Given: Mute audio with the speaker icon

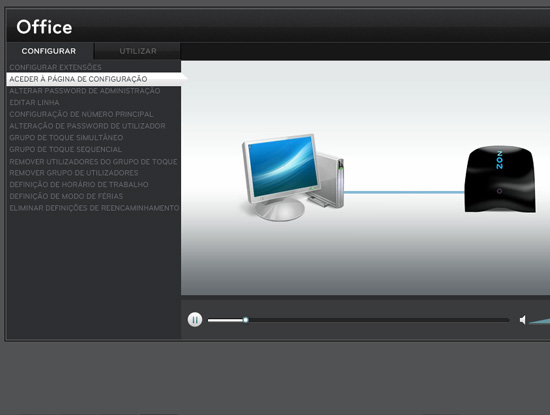Looking at the screenshot, I should [522, 320].
